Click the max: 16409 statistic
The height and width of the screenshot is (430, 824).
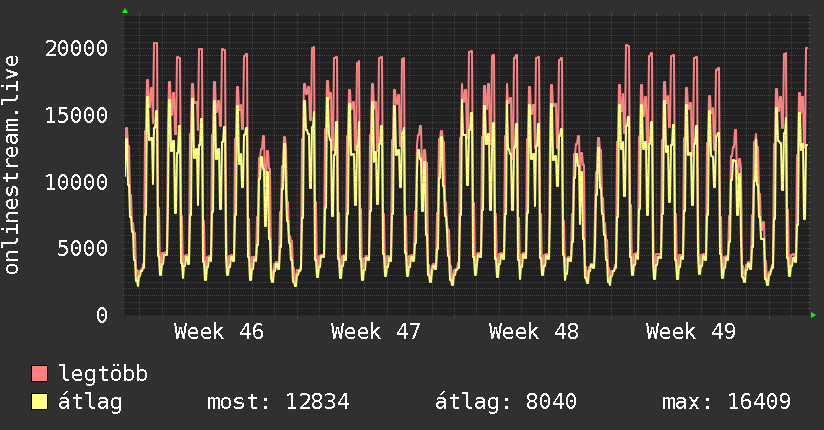coord(726,402)
